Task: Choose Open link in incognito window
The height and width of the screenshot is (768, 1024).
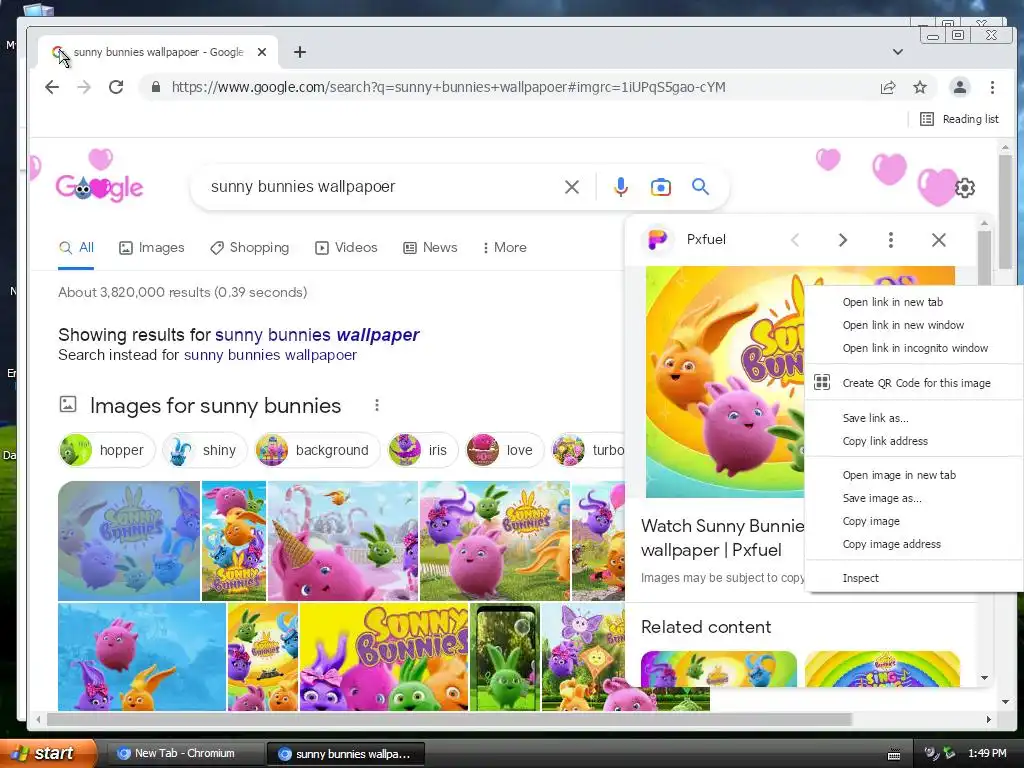Action: click(x=914, y=348)
